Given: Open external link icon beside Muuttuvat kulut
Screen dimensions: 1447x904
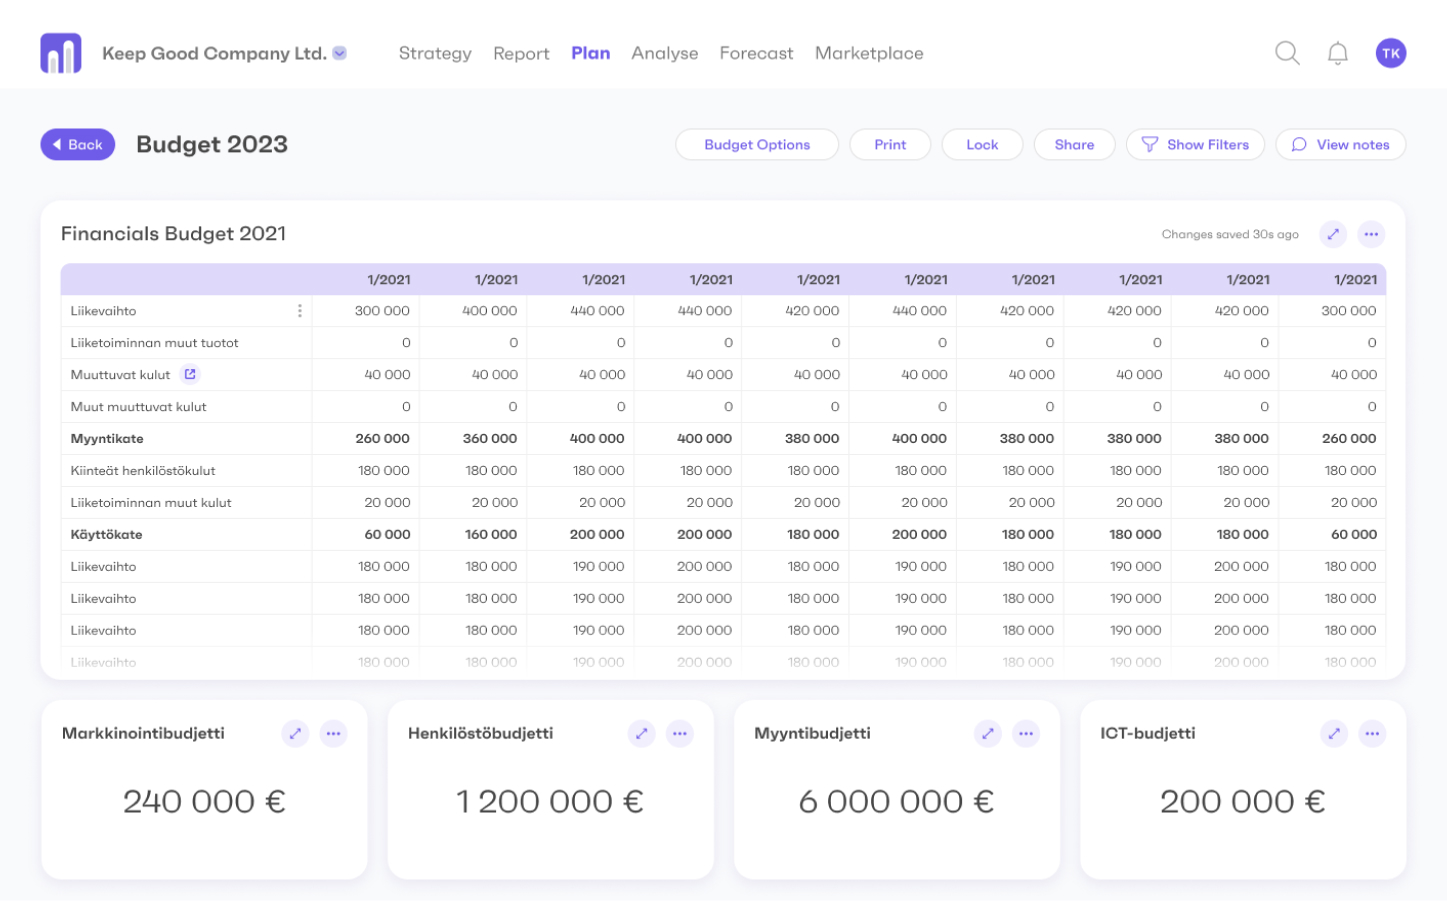Looking at the screenshot, I should pos(190,374).
